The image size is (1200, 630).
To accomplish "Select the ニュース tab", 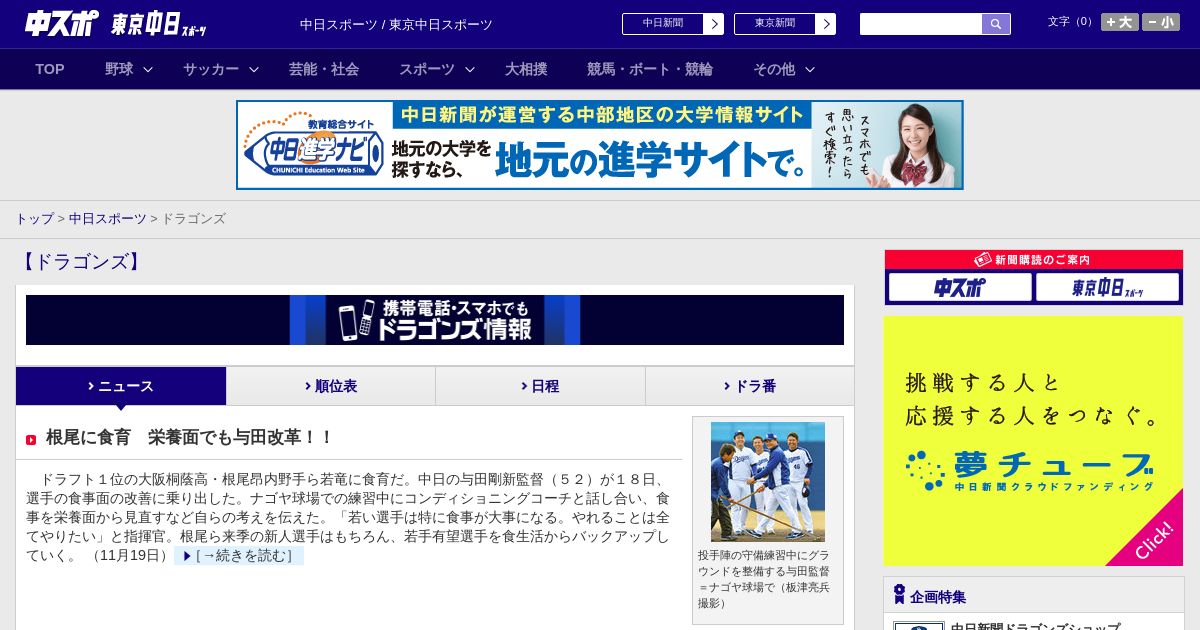I will coord(121,386).
